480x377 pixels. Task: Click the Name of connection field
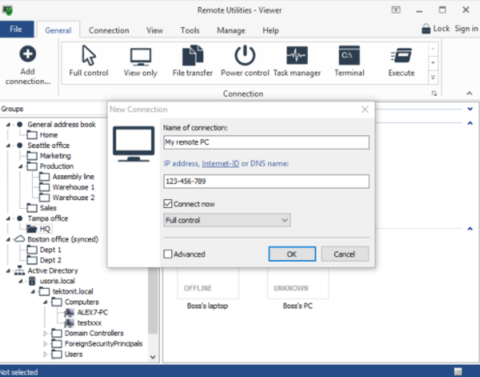click(x=266, y=142)
